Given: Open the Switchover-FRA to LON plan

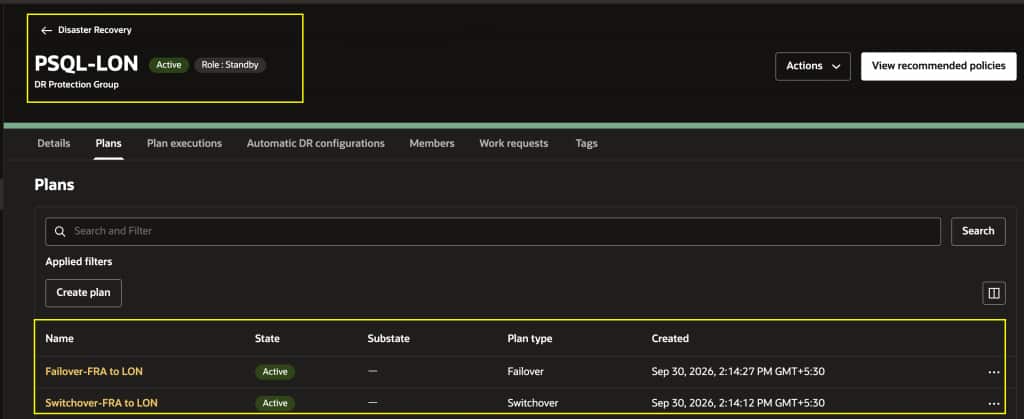Looking at the screenshot, I should [x=101, y=403].
